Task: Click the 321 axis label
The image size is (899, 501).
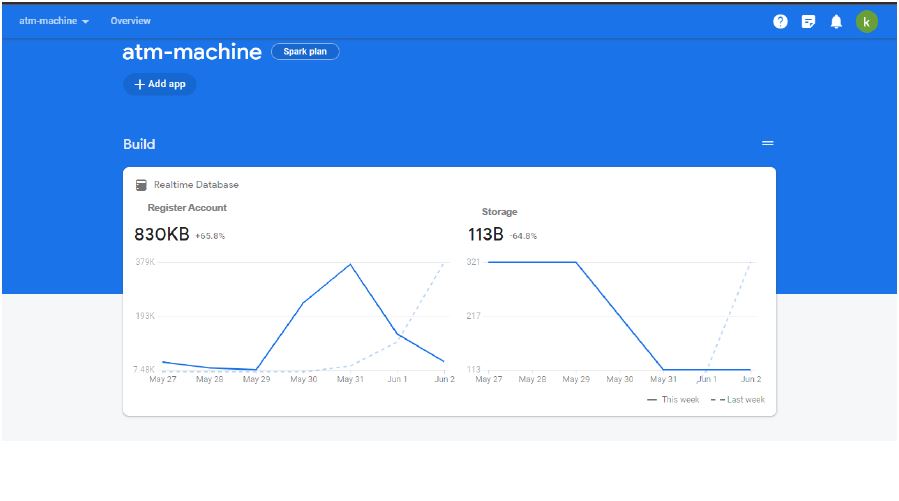Action: pos(473,262)
